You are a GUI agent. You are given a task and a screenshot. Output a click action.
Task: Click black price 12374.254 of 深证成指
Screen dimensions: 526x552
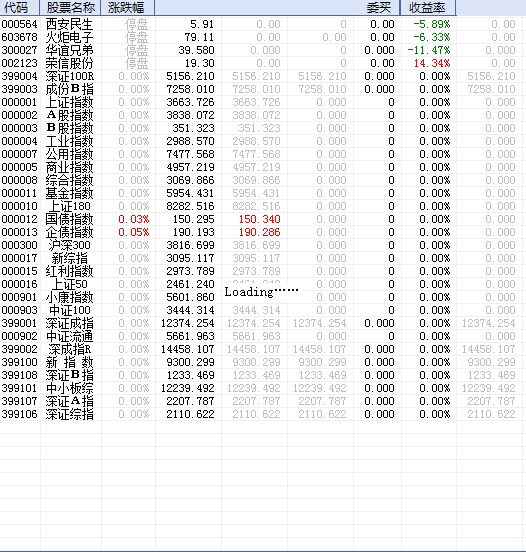click(x=188, y=324)
